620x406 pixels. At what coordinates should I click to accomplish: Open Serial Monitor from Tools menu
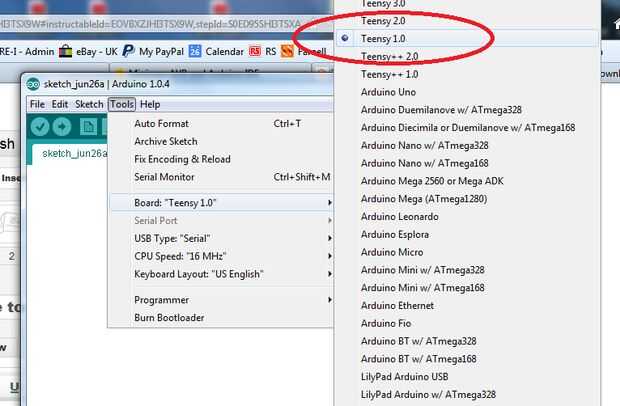tap(221, 177)
